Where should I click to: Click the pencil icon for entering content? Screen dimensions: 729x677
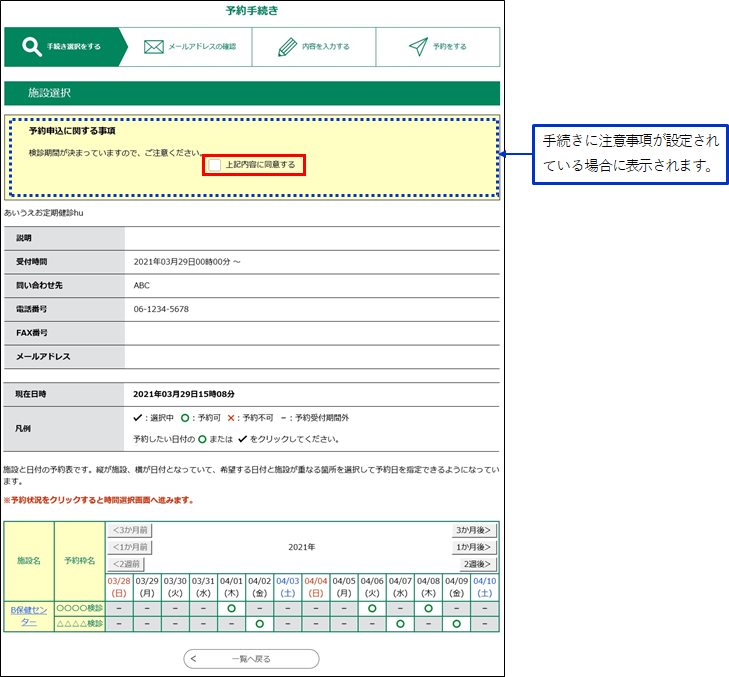click(x=287, y=47)
